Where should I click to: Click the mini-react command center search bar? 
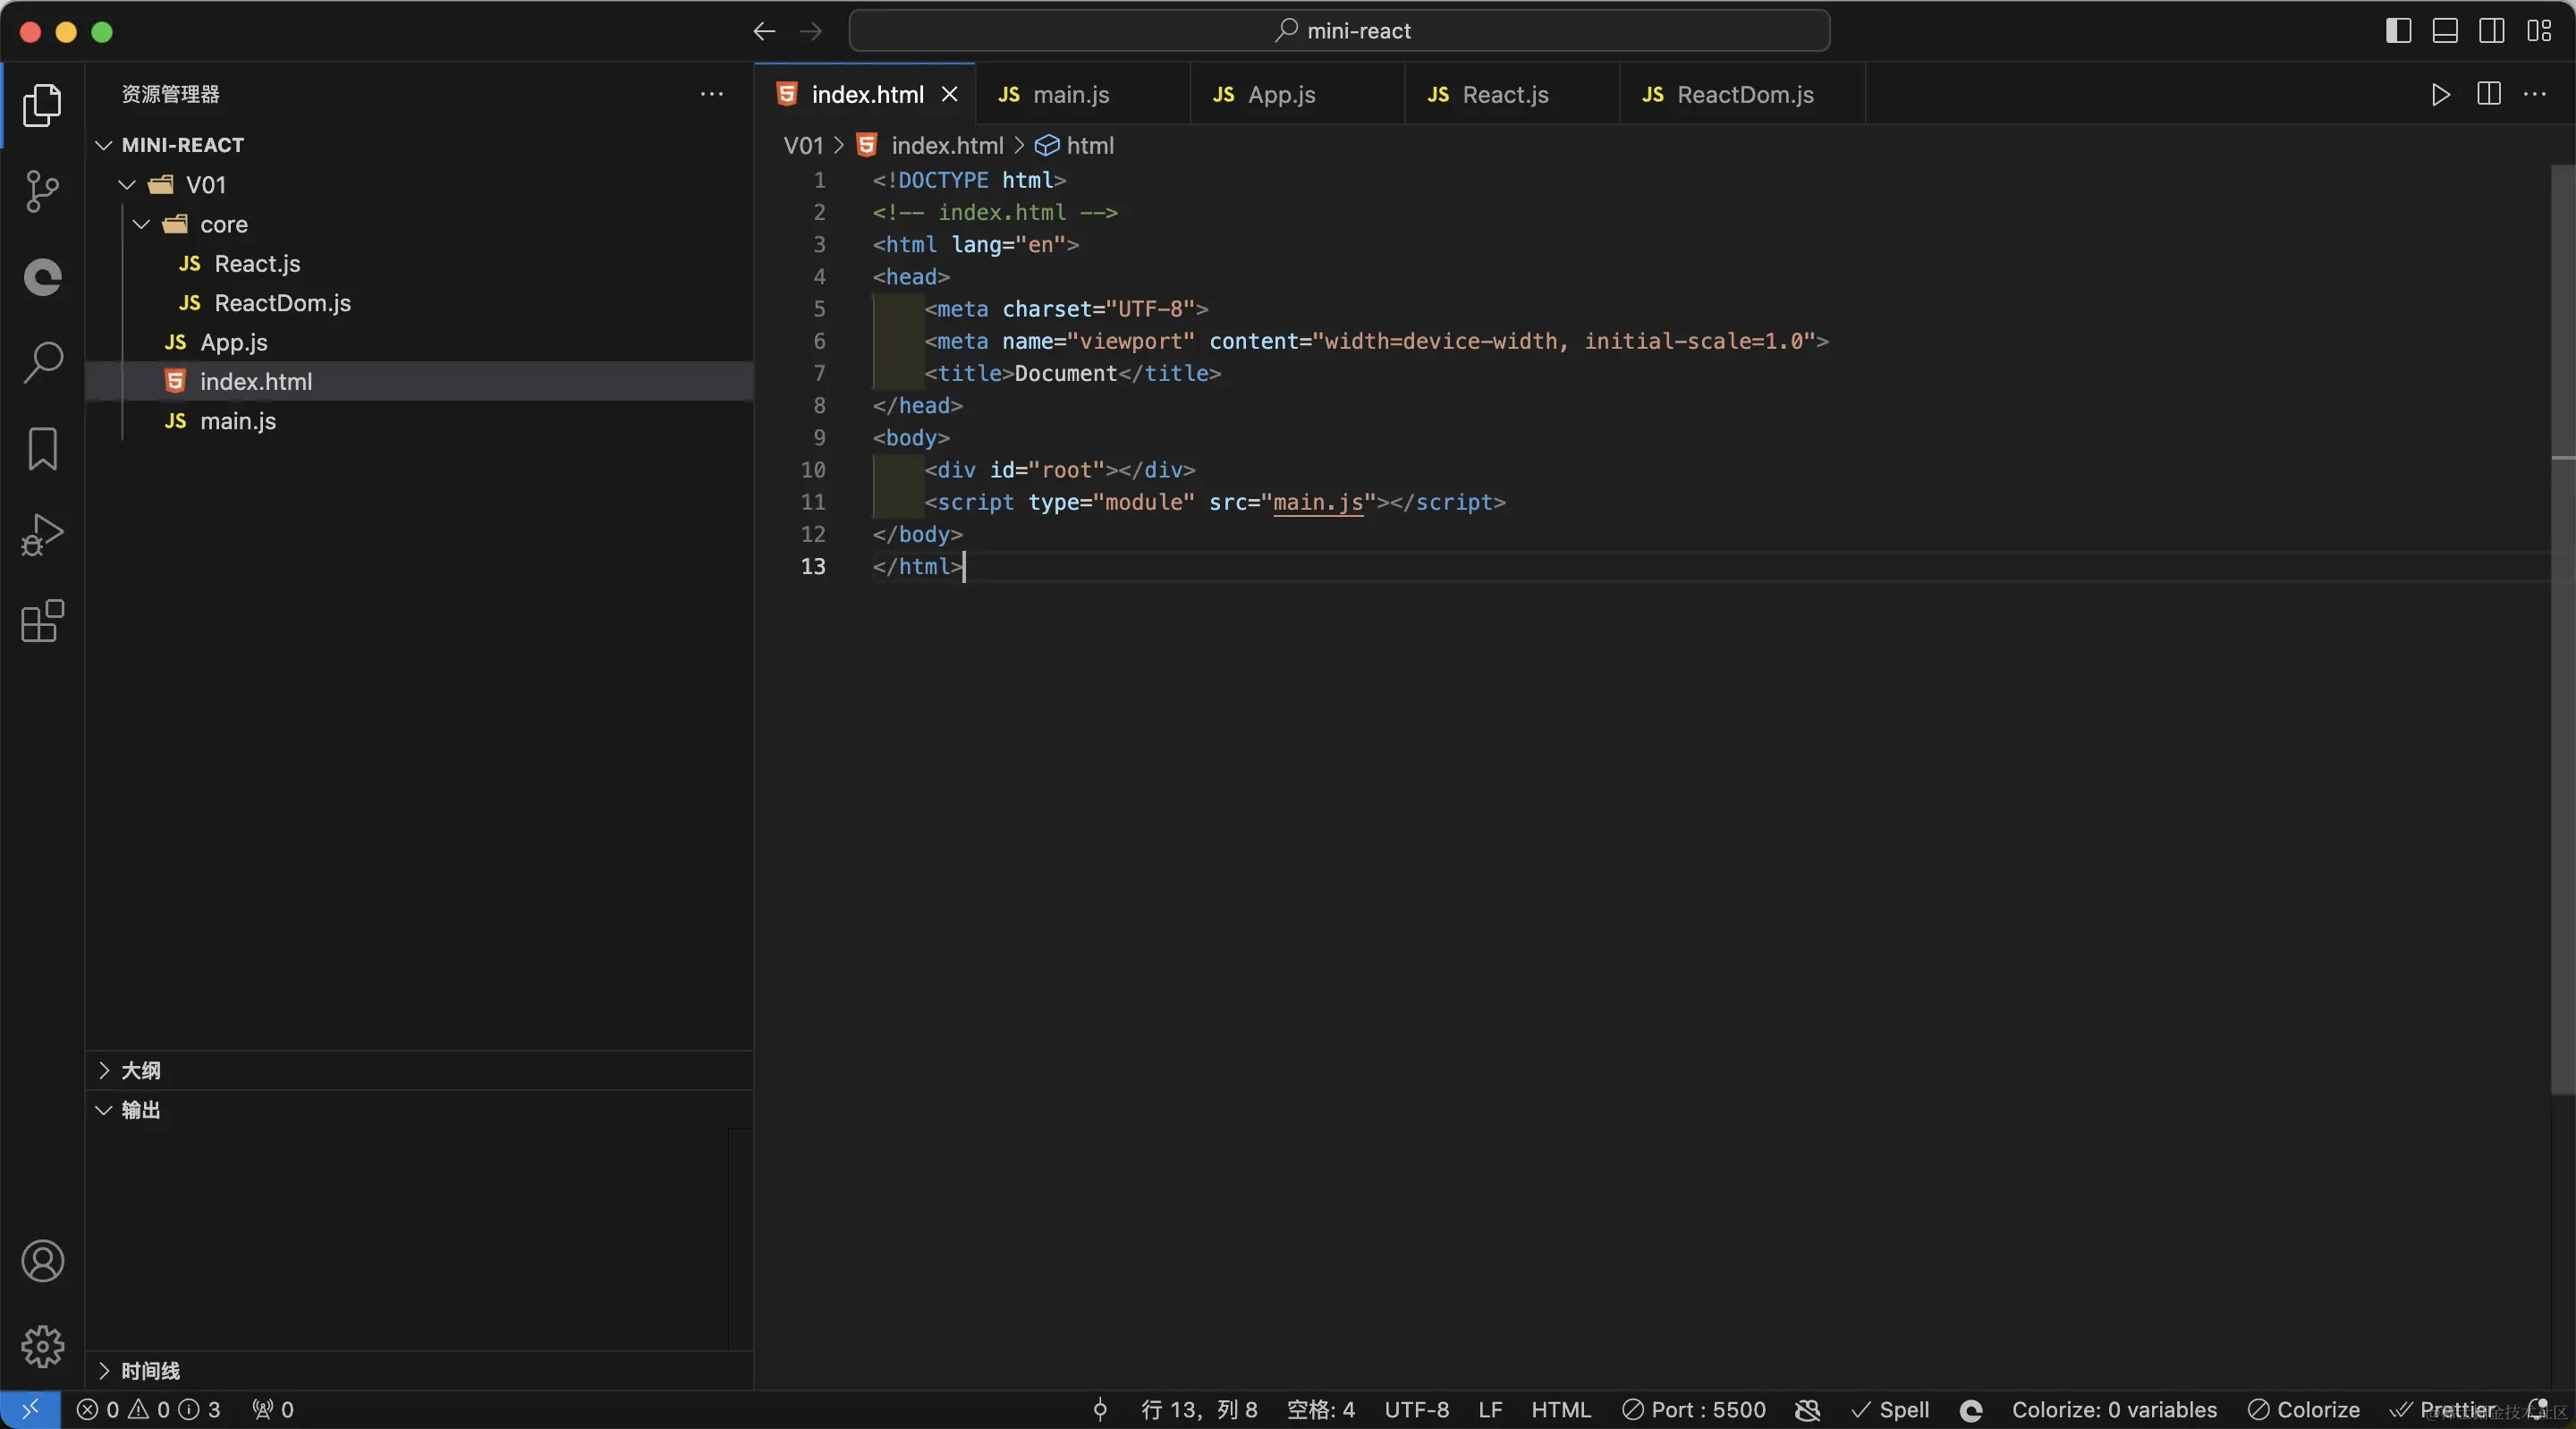[x=1340, y=30]
